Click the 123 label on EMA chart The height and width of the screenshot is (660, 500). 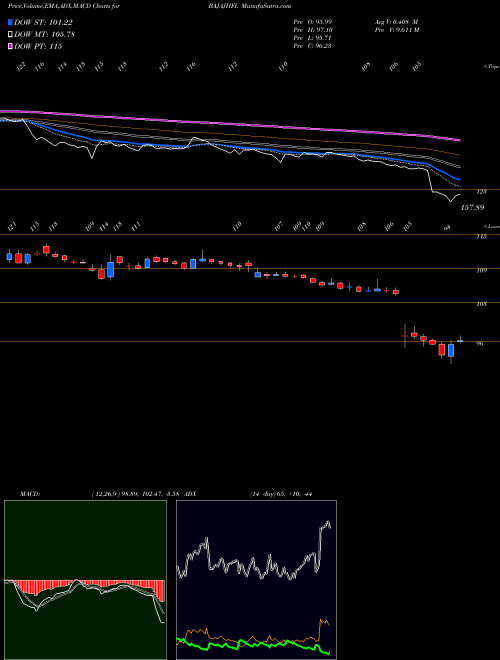coord(482,192)
